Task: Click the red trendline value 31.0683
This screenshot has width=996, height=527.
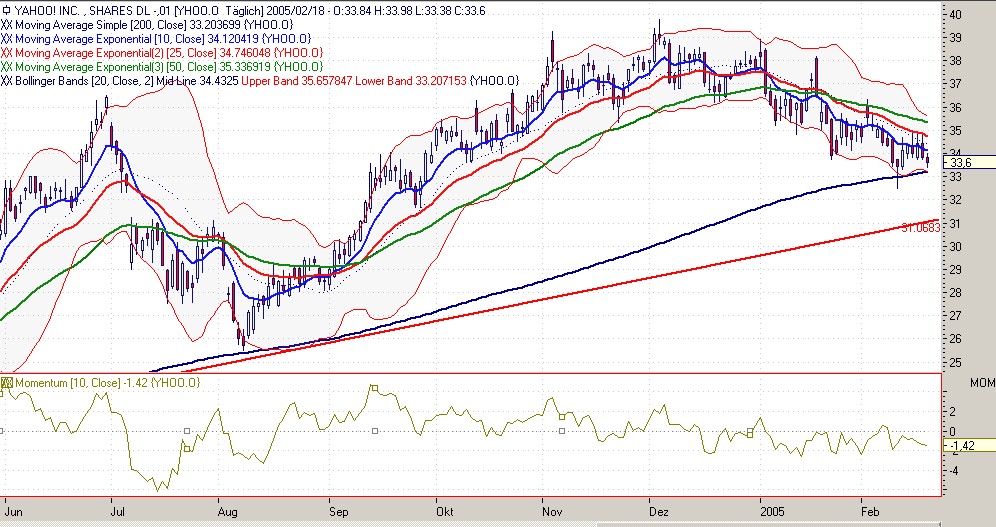Action: [x=921, y=227]
